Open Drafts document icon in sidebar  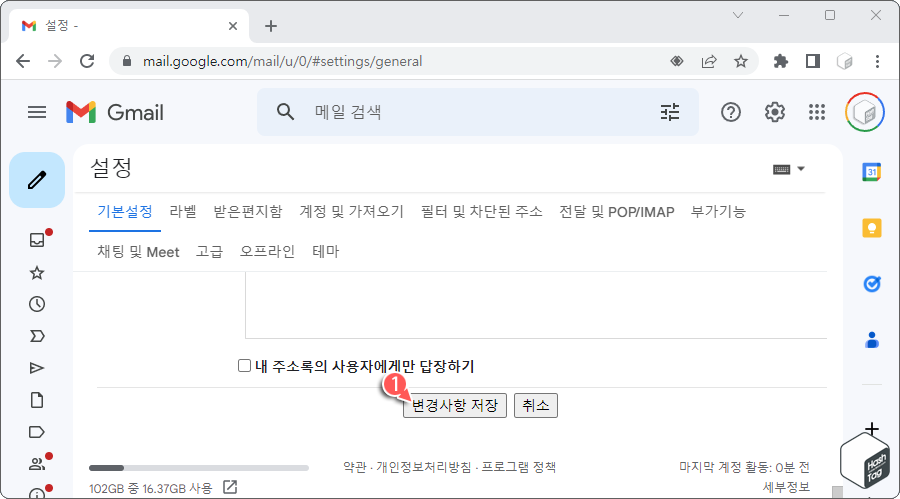click(37, 400)
